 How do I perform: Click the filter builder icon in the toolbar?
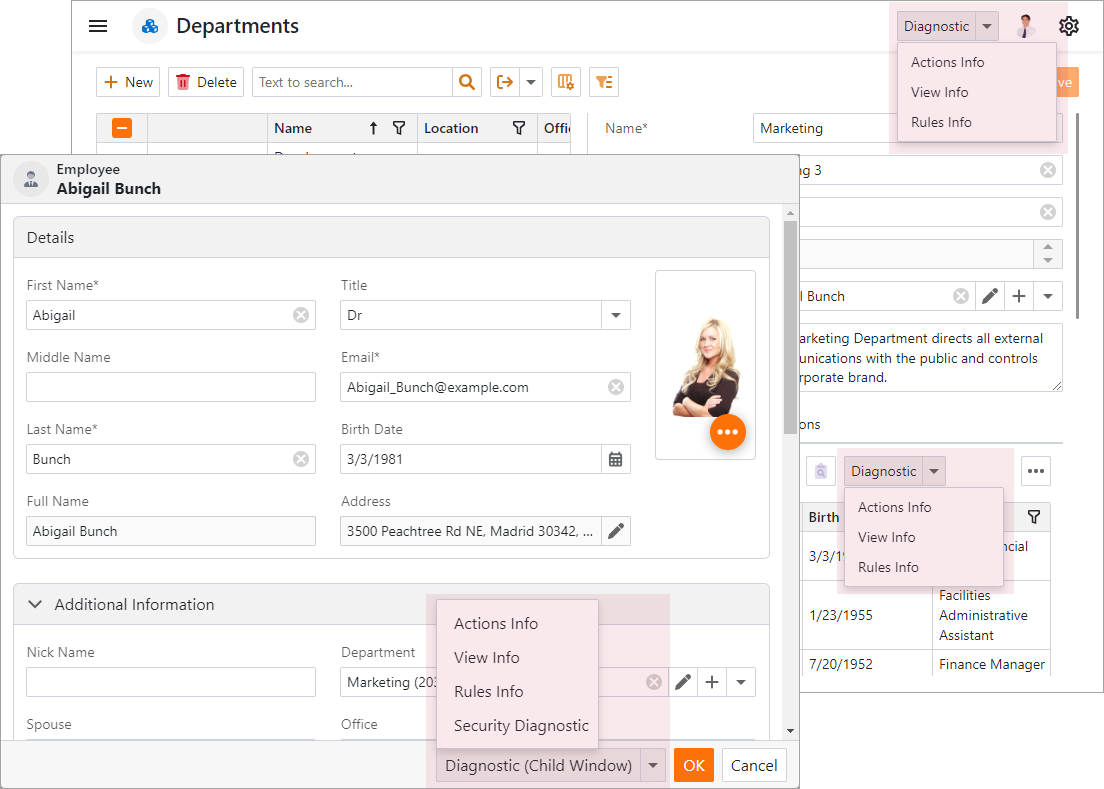pos(604,82)
